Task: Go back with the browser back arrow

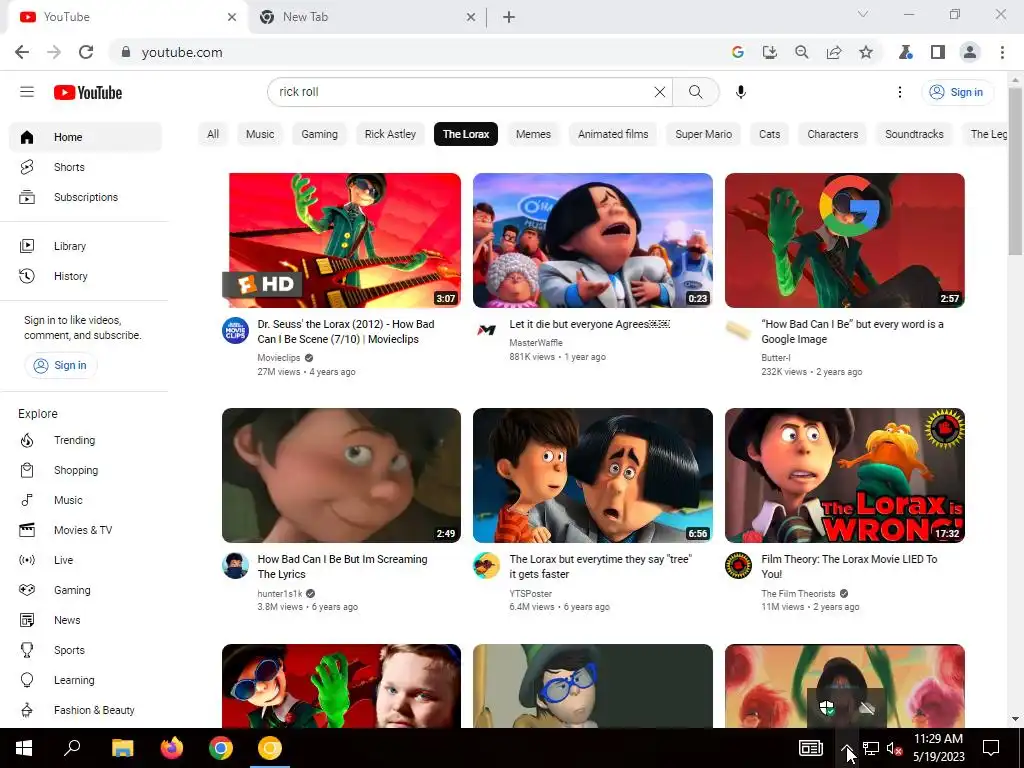Action: click(x=22, y=52)
